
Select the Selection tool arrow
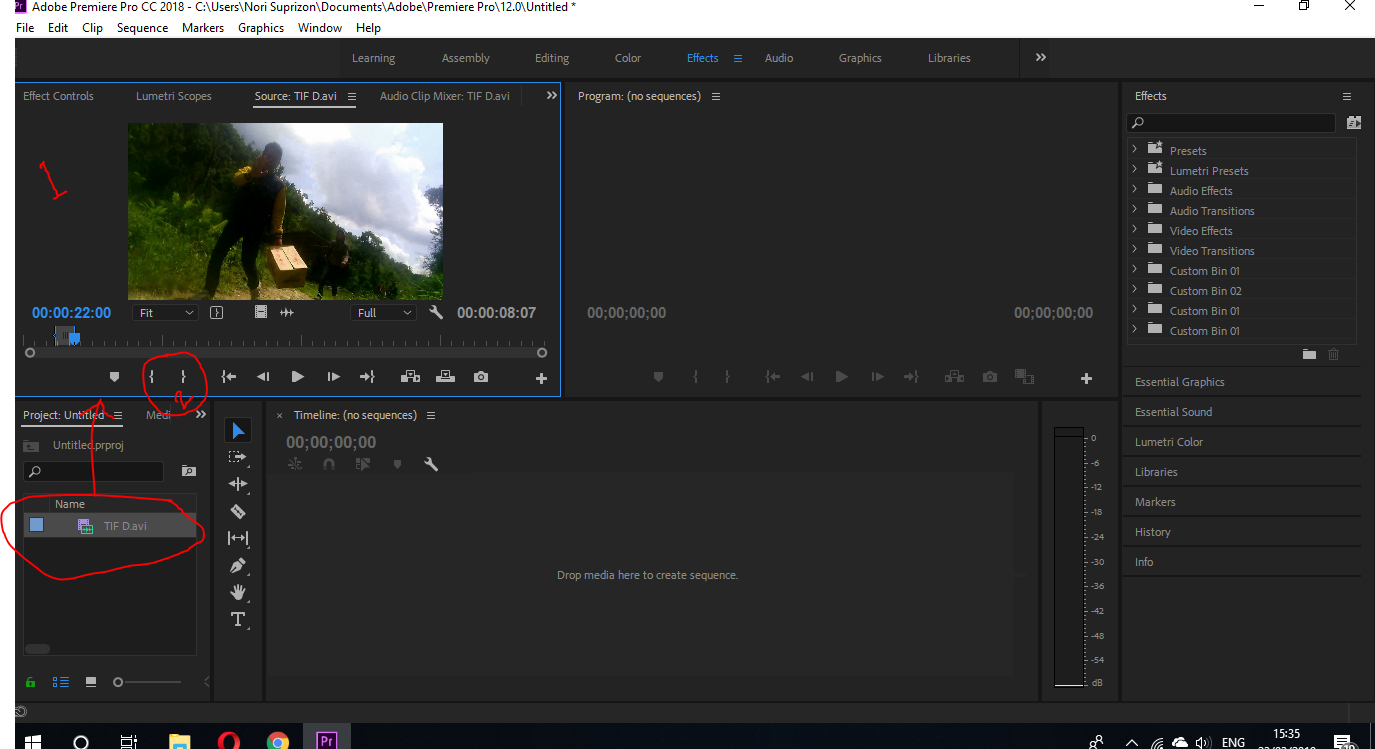[x=238, y=431]
